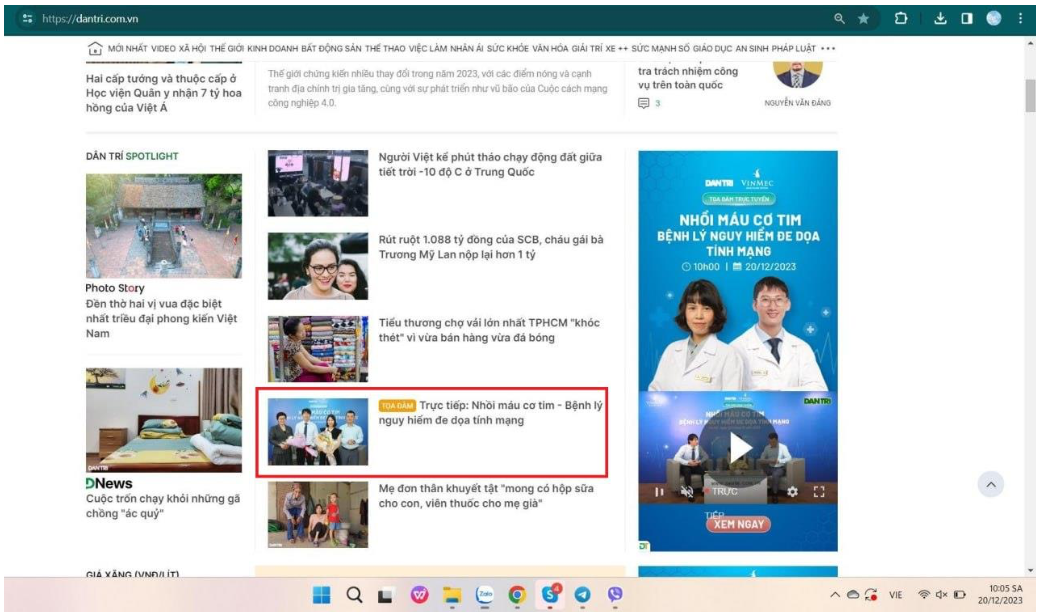The image size is (1040, 612).
Task: Open VIE language indicator in tray
Action: pos(895,595)
